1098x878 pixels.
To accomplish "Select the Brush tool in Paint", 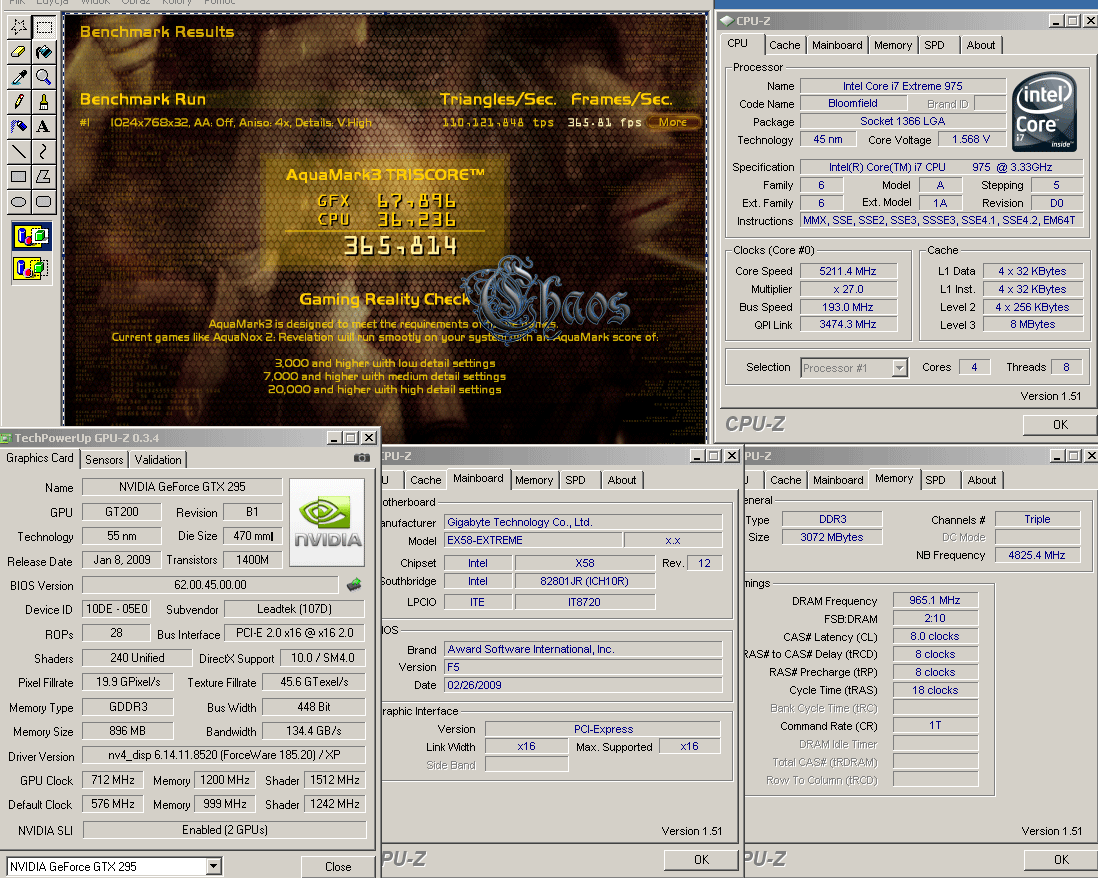I will pos(44,102).
